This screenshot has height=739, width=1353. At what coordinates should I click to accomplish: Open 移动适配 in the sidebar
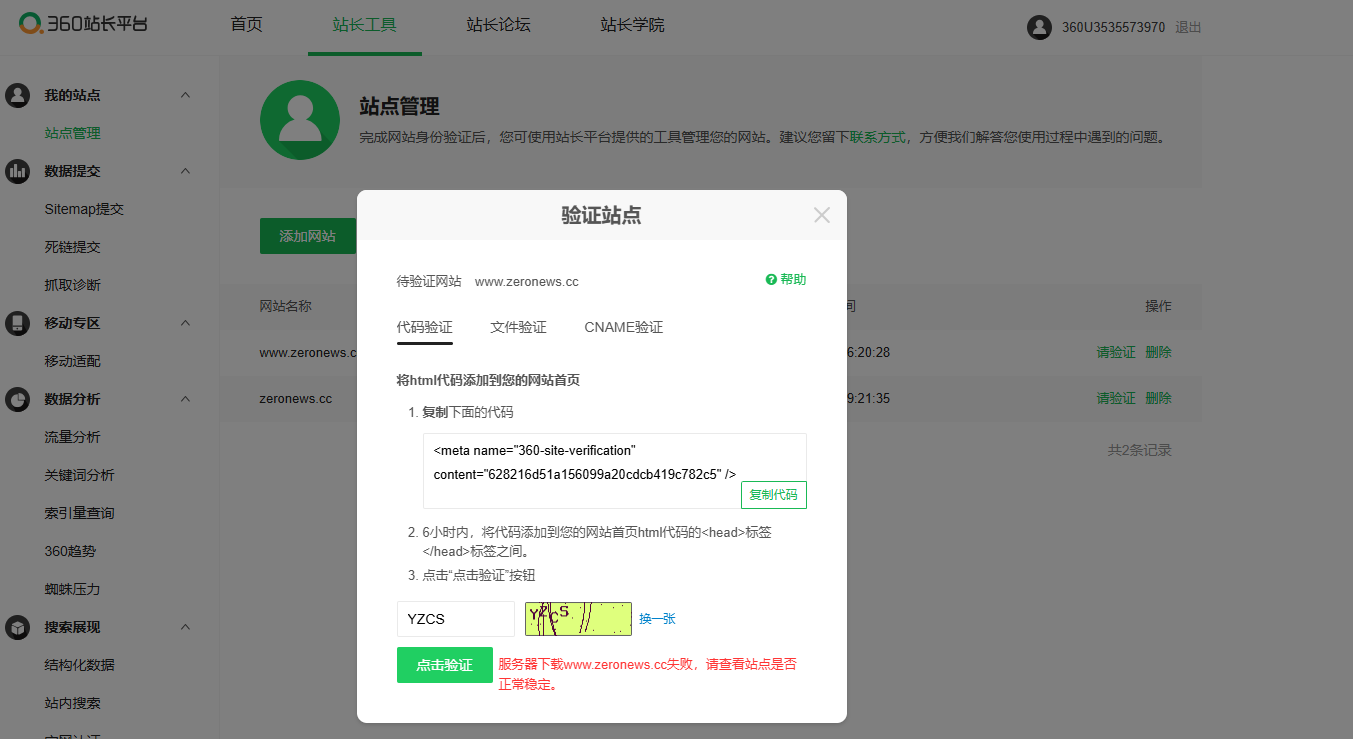click(72, 361)
